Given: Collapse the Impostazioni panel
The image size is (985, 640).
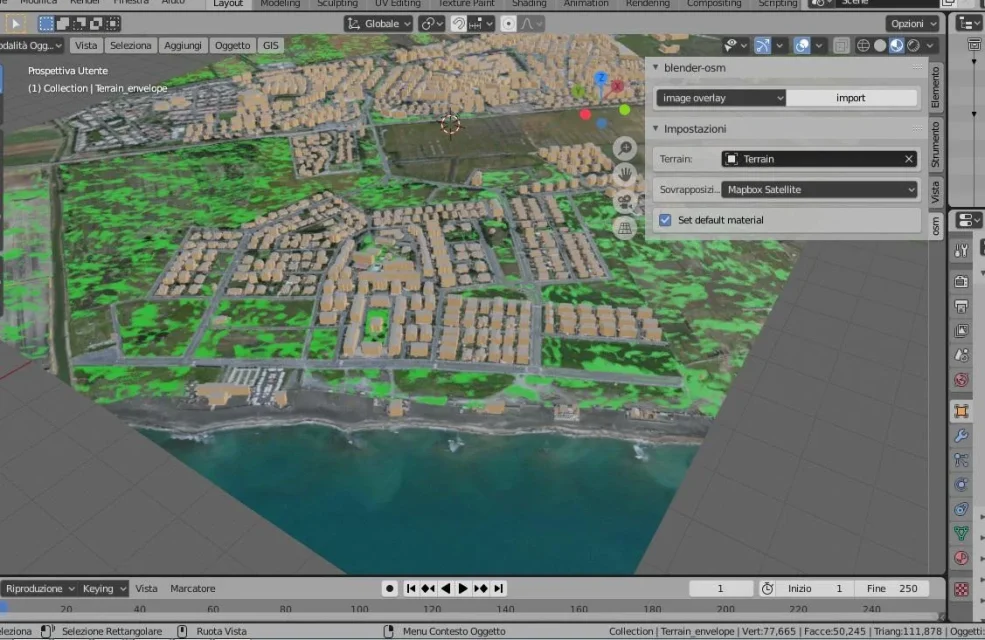Looking at the screenshot, I should point(655,128).
